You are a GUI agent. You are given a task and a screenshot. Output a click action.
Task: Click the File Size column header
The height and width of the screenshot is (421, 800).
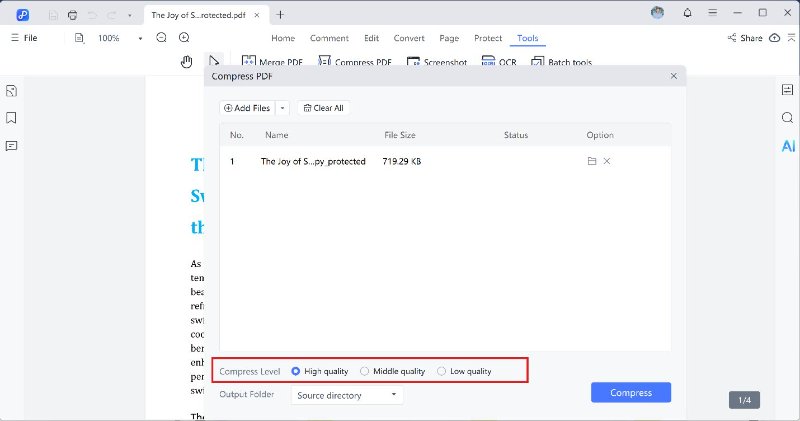[399, 135]
